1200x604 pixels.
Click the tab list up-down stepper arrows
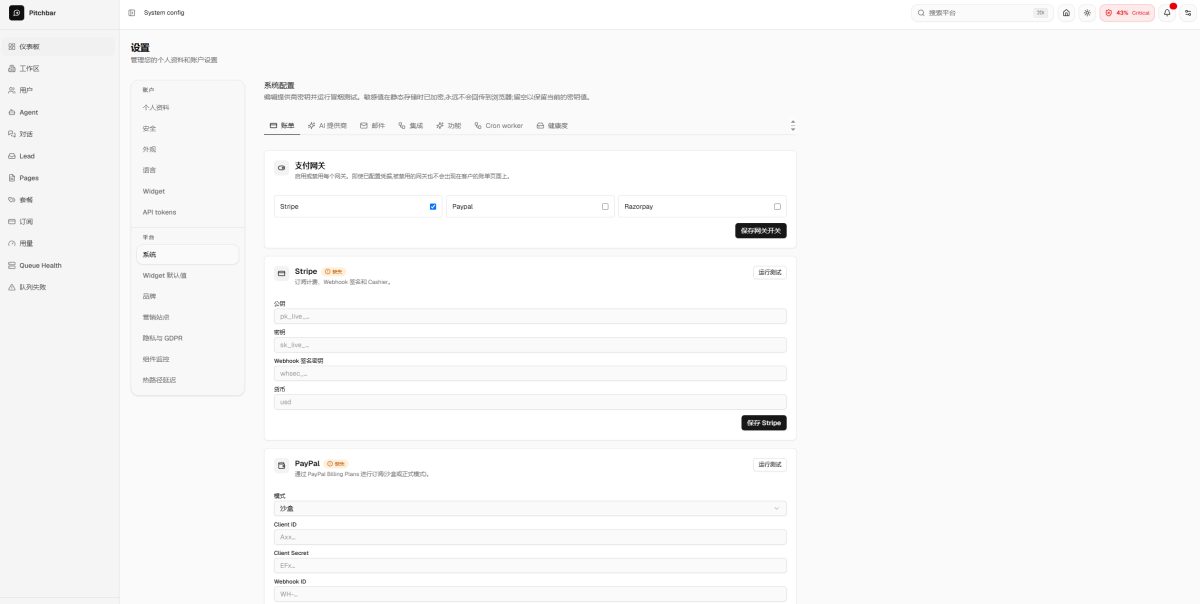coord(793,126)
